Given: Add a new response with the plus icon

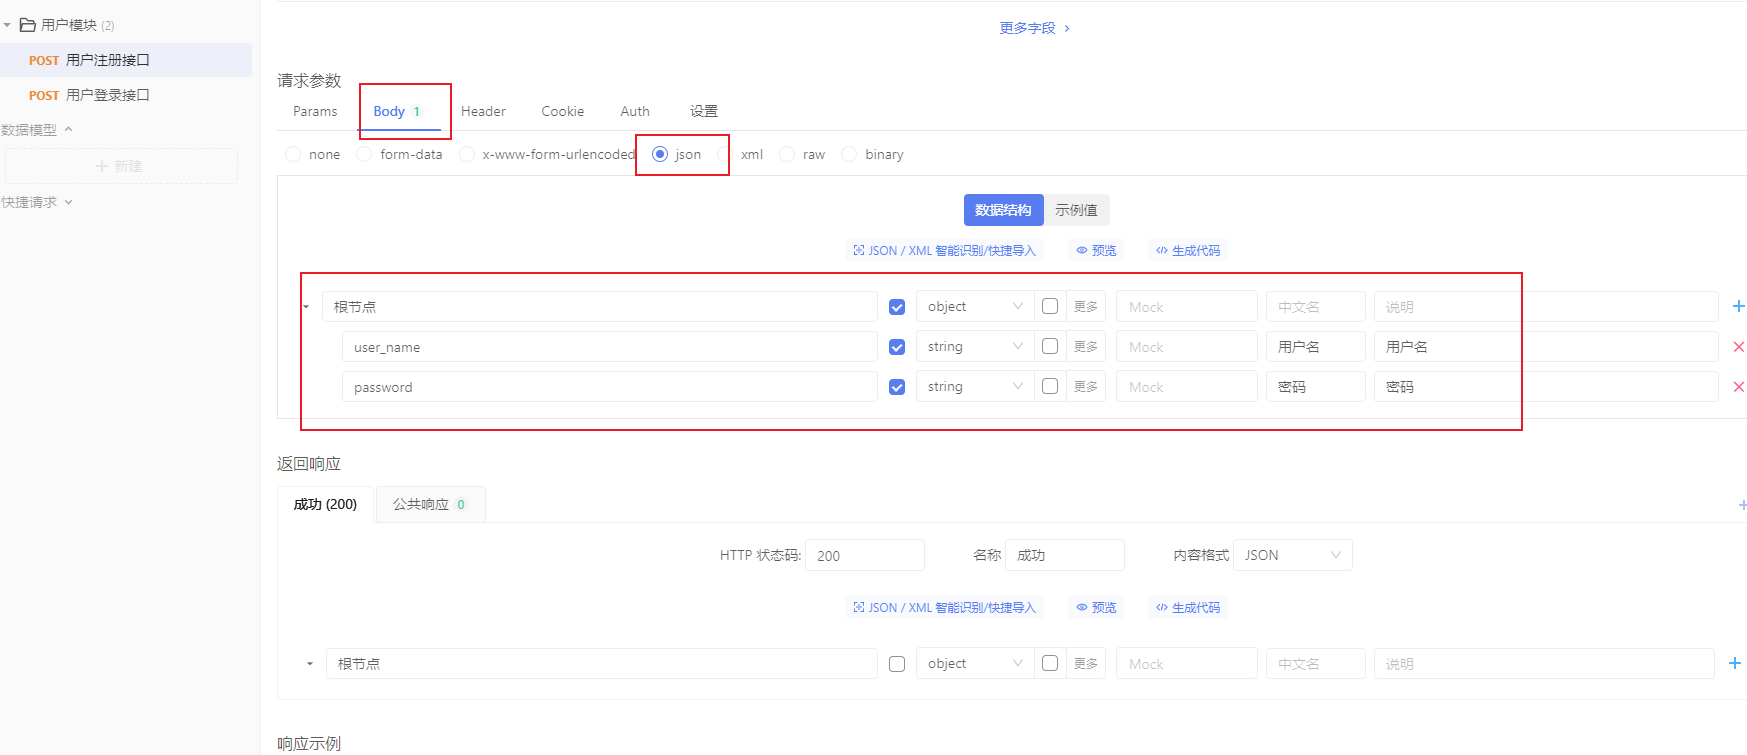Looking at the screenshot, I should coord(1742,505).
